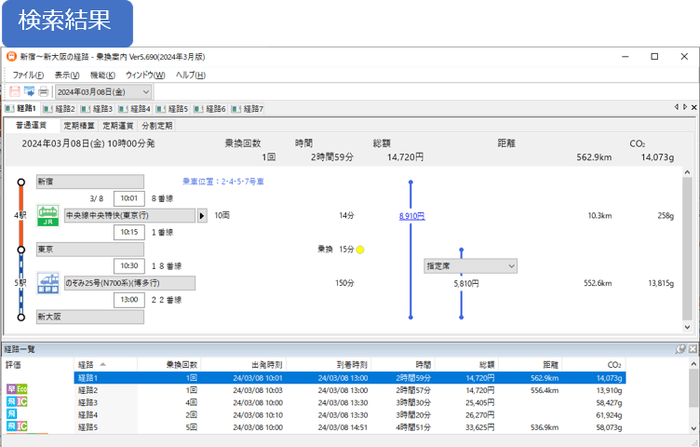Click the のぞみ25号 train name button
This screenshot has height=447, width=700.
[129, 283]
